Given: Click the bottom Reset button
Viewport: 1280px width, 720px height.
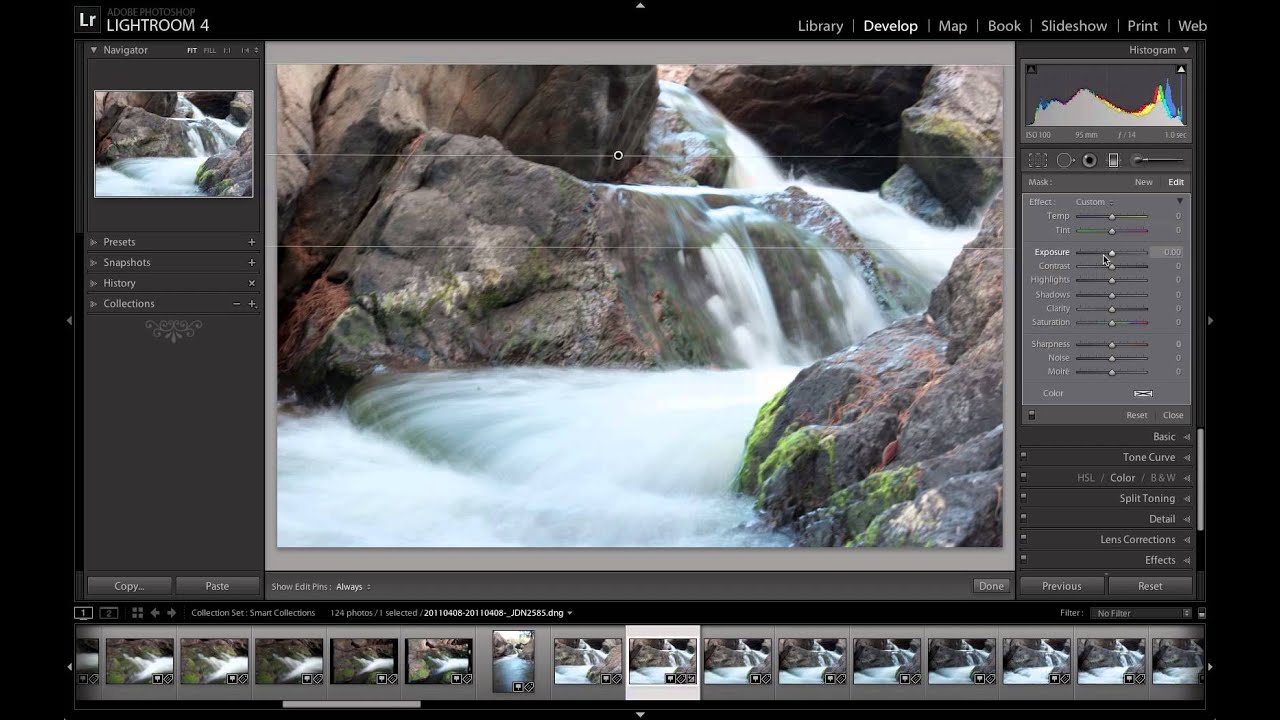Looking at the screenshot, I should coord(1150,586).
